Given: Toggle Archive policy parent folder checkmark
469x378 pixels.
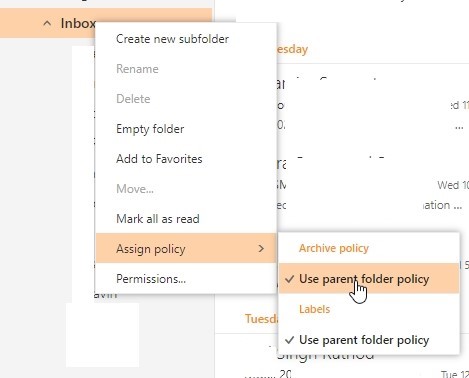Looking at the screenshot, I should [x=290, y=279].
